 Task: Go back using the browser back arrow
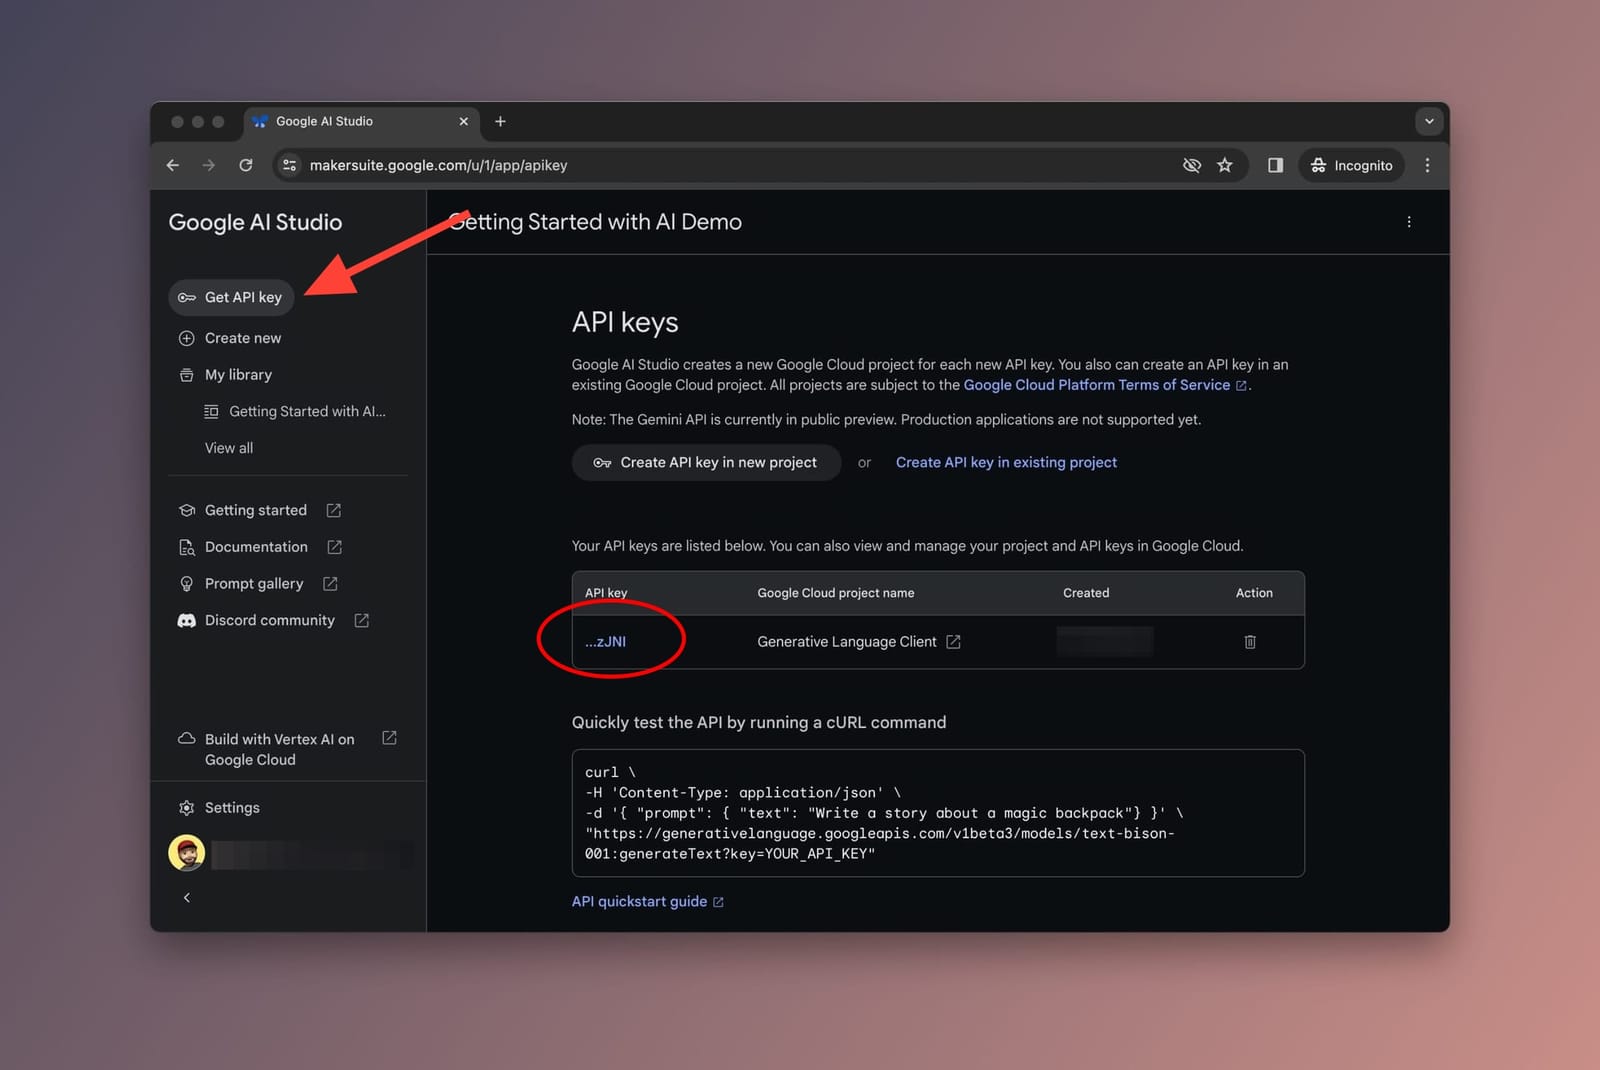[173, 165]
